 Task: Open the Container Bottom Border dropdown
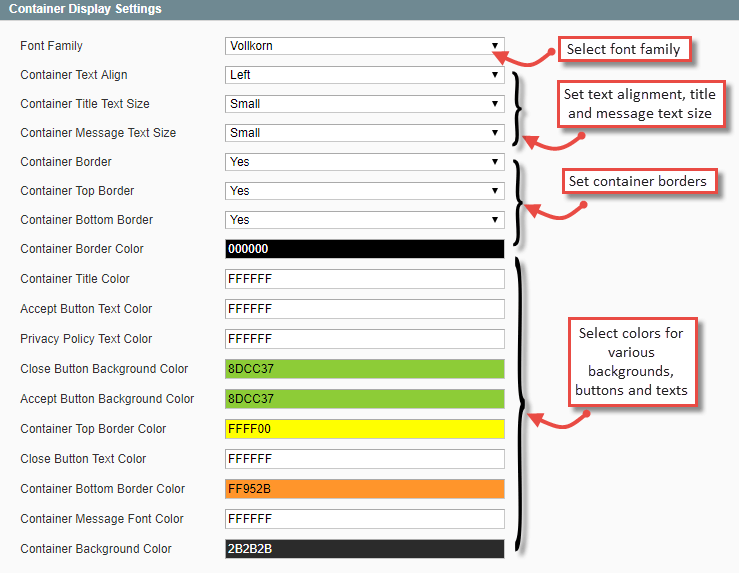[x=365, y=220]
